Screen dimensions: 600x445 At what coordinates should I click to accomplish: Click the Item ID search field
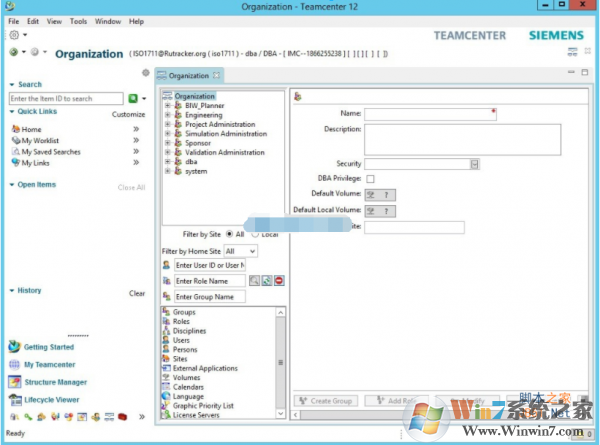click(x=66, y=98)
